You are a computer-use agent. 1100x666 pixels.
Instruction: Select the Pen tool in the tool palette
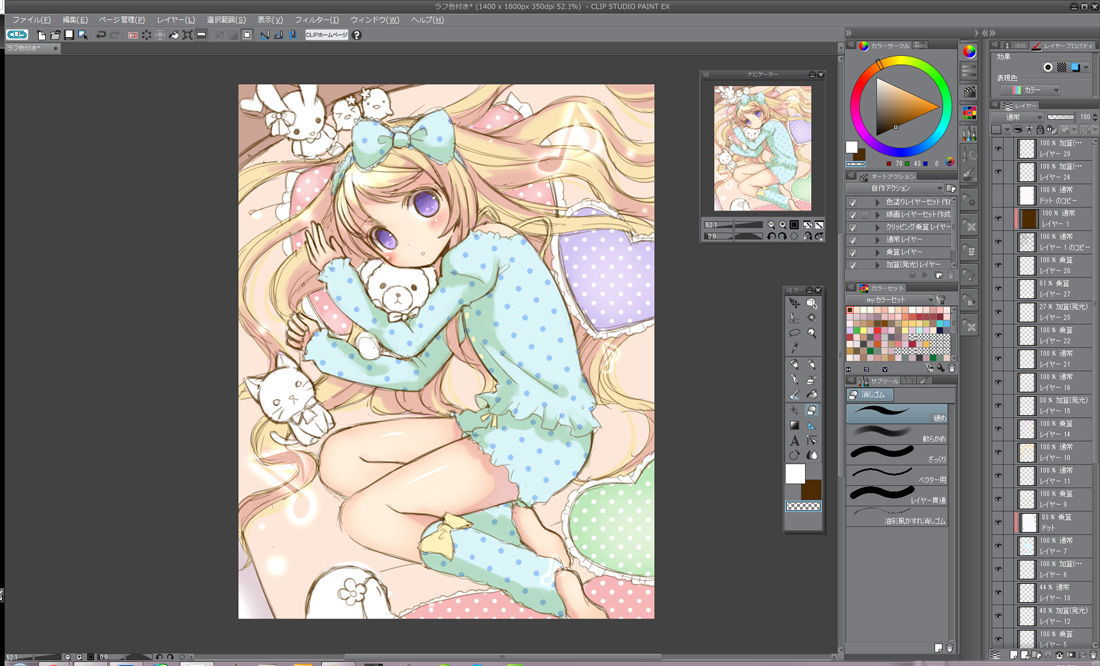tap(794, 364)
